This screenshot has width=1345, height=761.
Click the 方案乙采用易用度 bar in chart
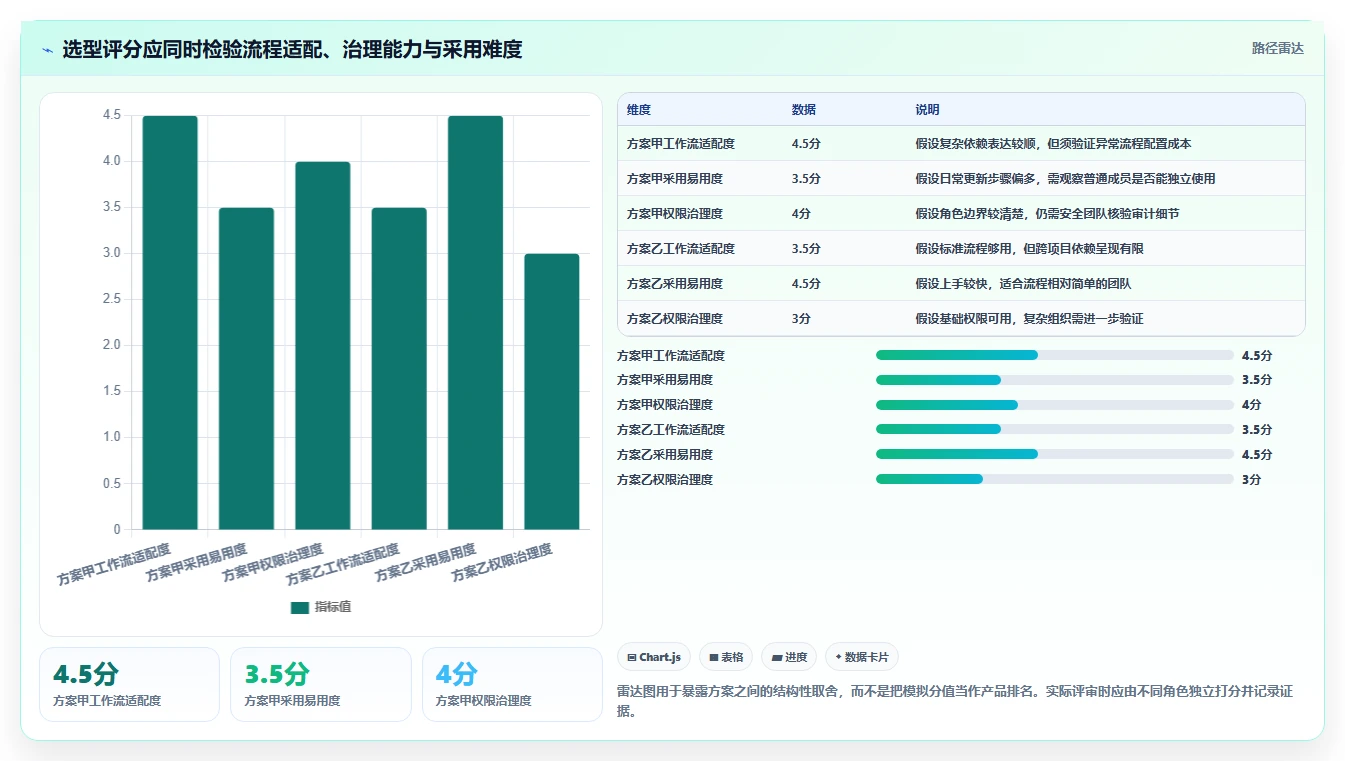click(x=475, y=322)
